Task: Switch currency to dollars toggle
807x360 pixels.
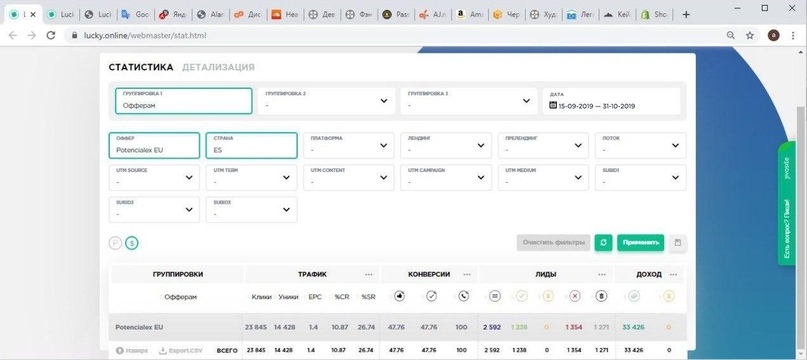Action: 132,243
